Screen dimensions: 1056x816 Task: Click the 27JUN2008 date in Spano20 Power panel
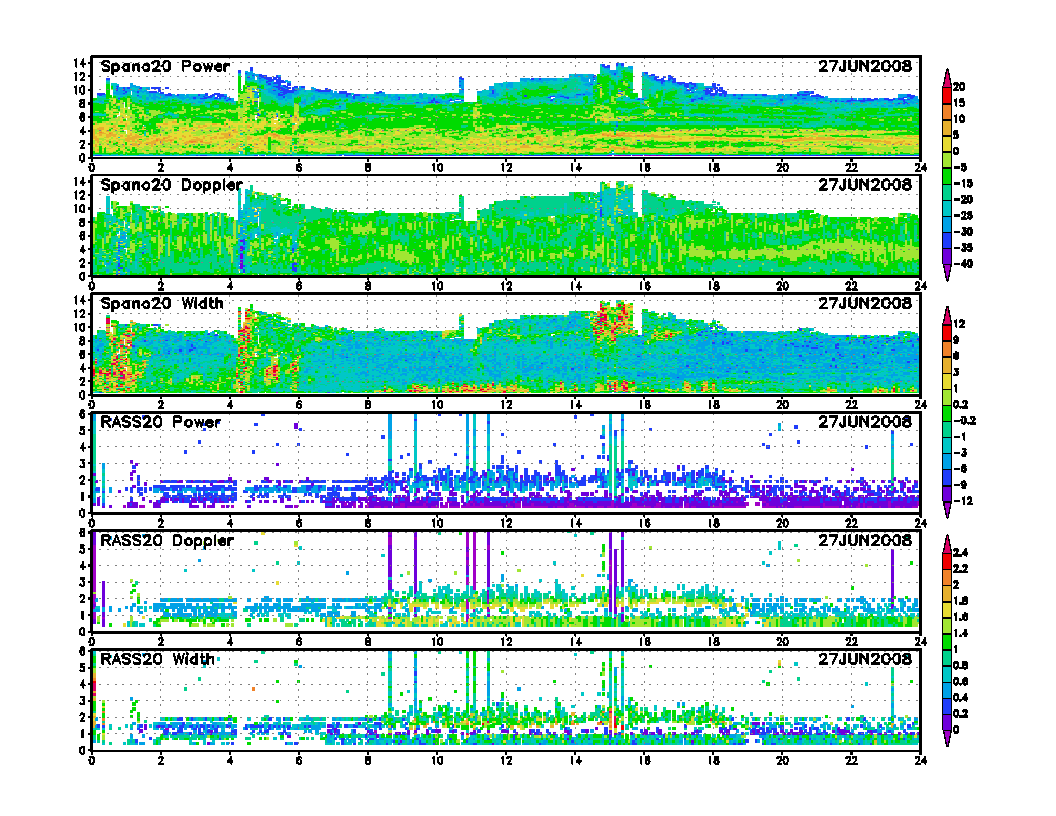865,66
